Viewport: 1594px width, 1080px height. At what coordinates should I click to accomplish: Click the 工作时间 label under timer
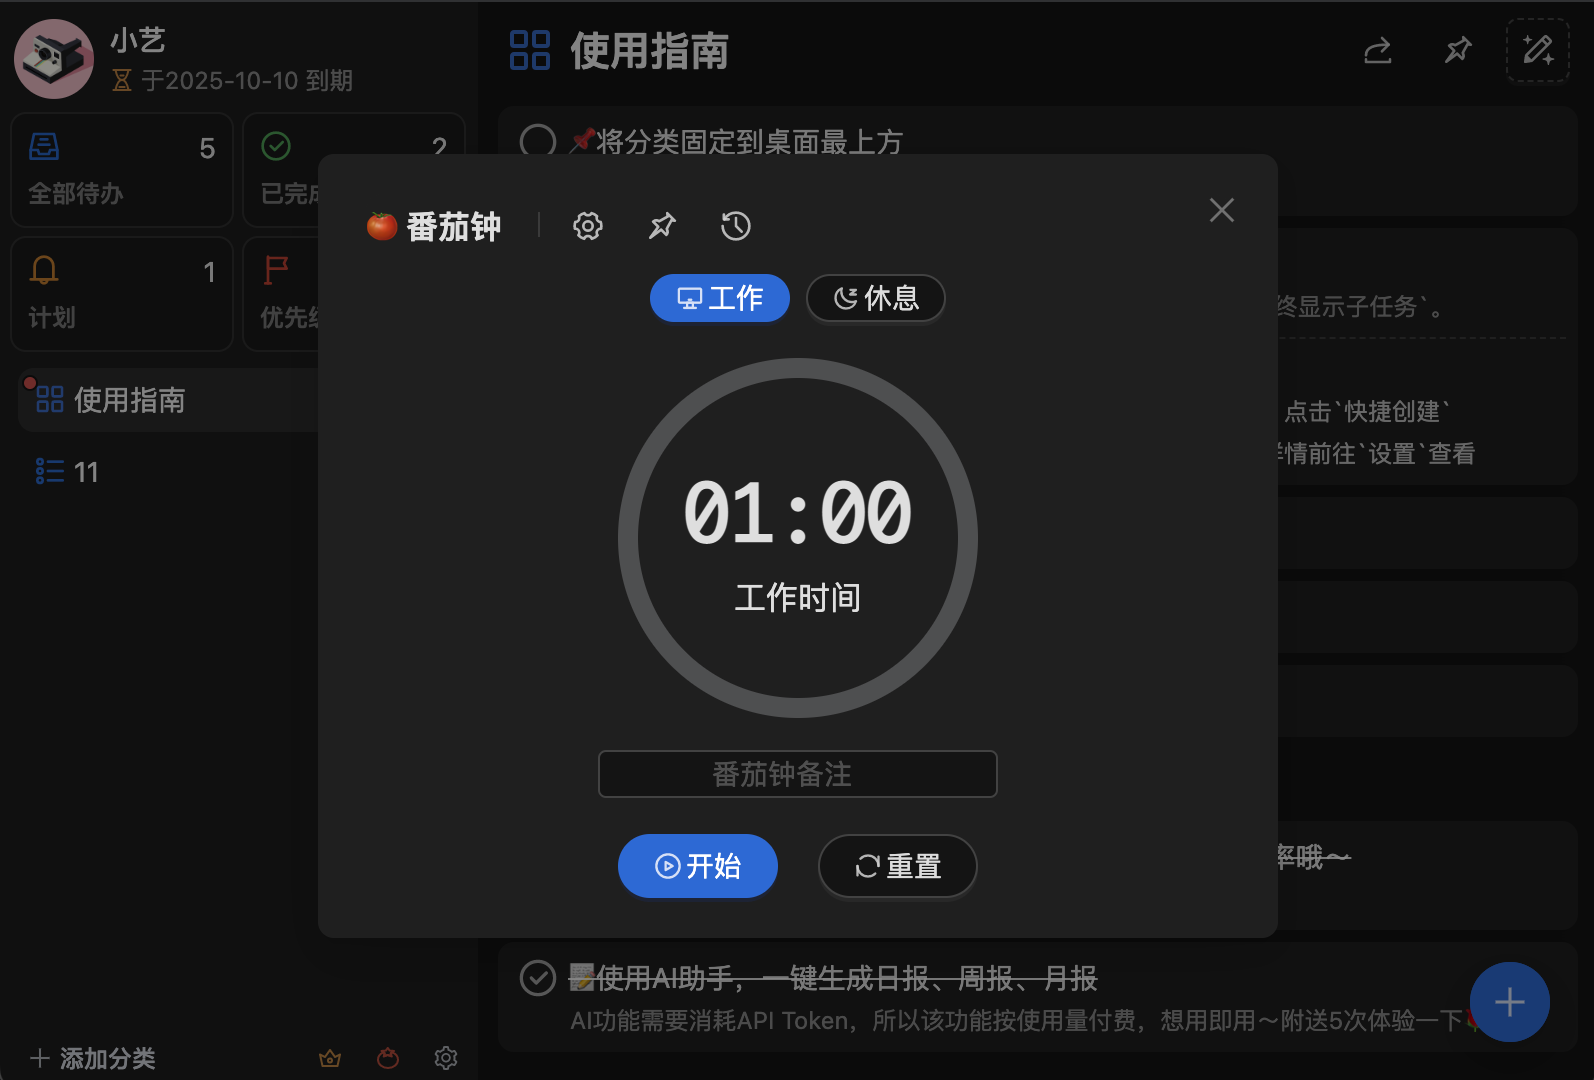(798, 598)
